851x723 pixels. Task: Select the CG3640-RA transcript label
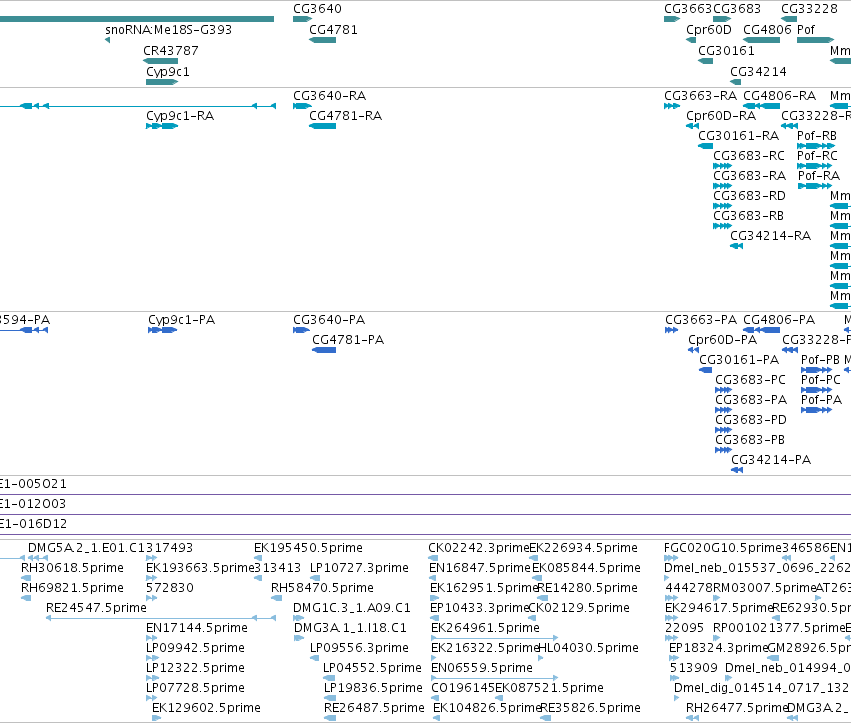pyautogui.click(x=329, y=96)
